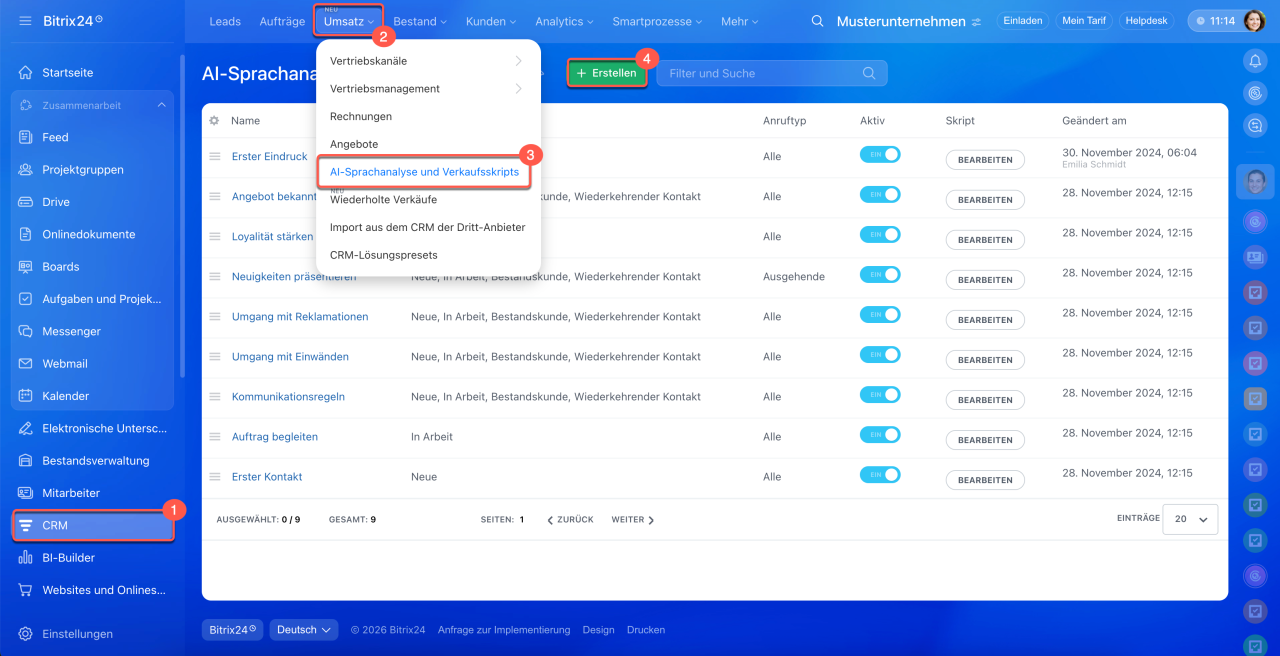Viewport: 1280px width, 656px height.
Task: Click the green Erstellen button
Action: [607, 73]
